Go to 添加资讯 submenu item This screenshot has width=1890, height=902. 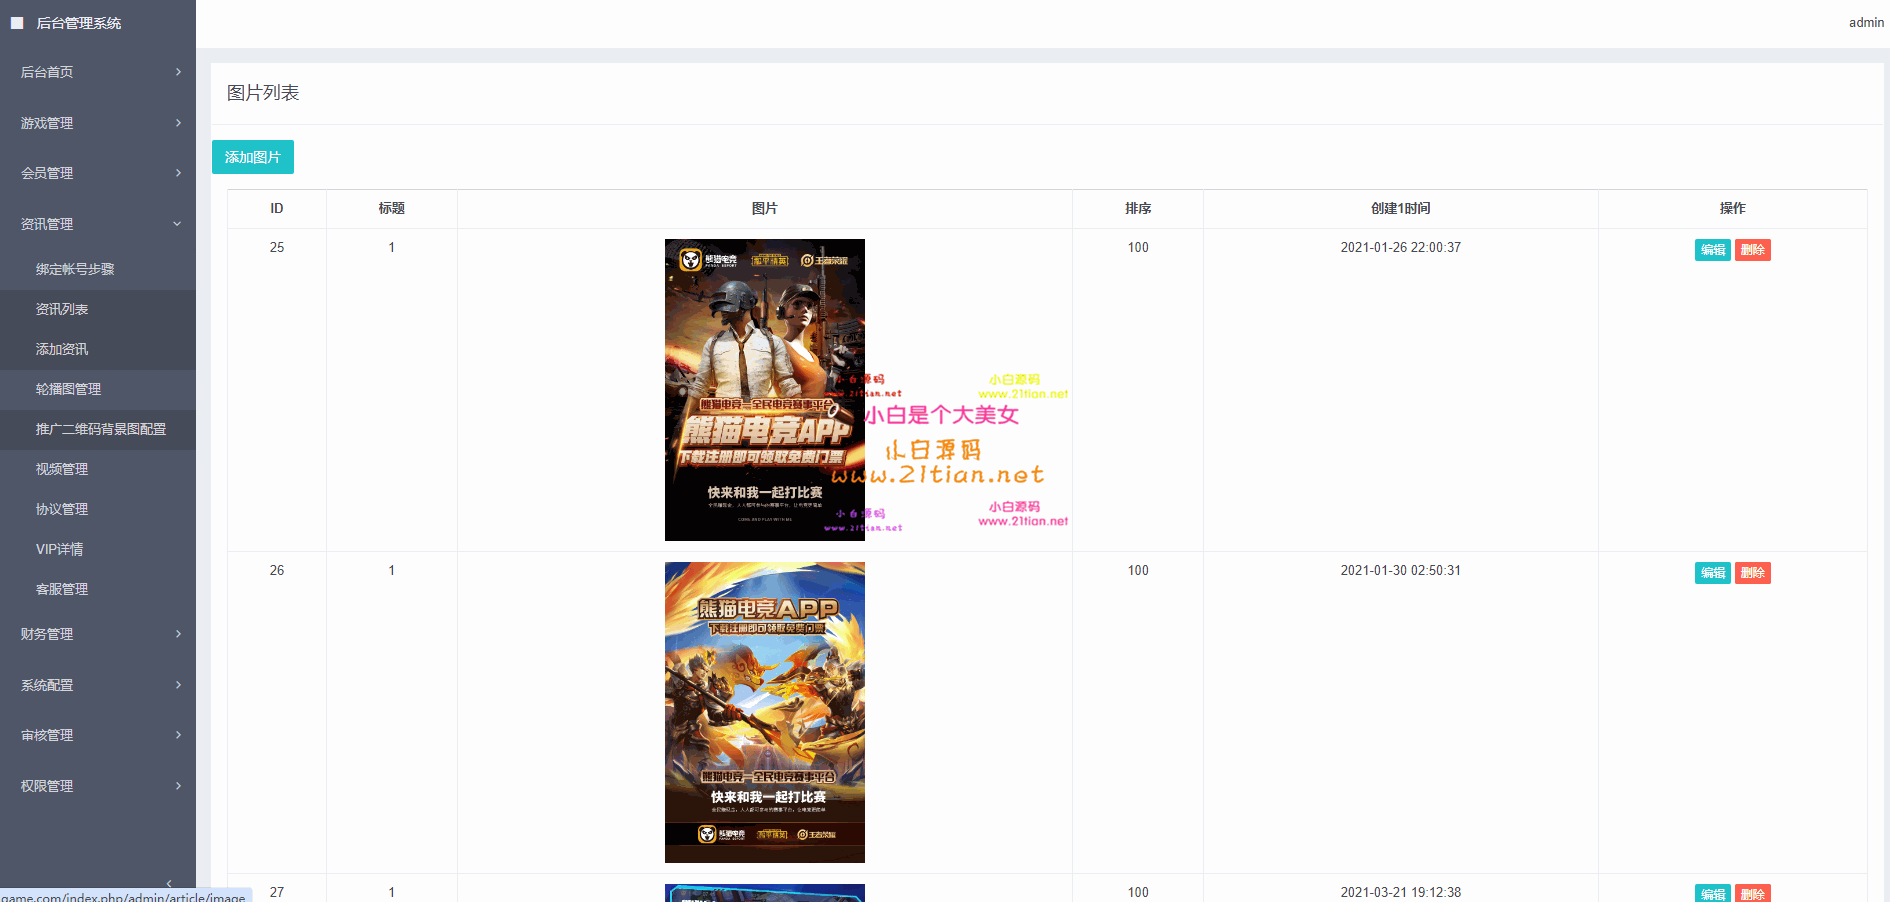click(98, 349)
